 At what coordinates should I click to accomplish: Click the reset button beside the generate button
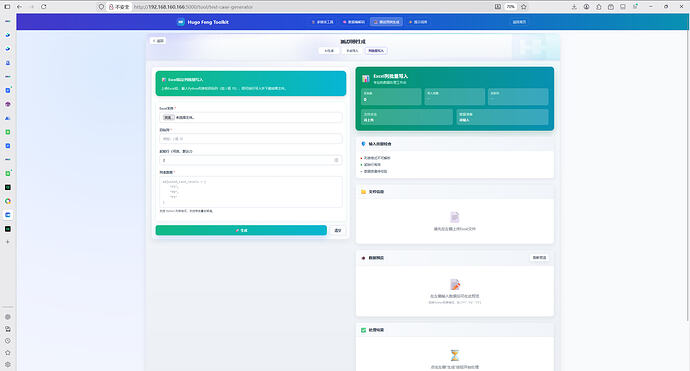[x=338, y=230]
